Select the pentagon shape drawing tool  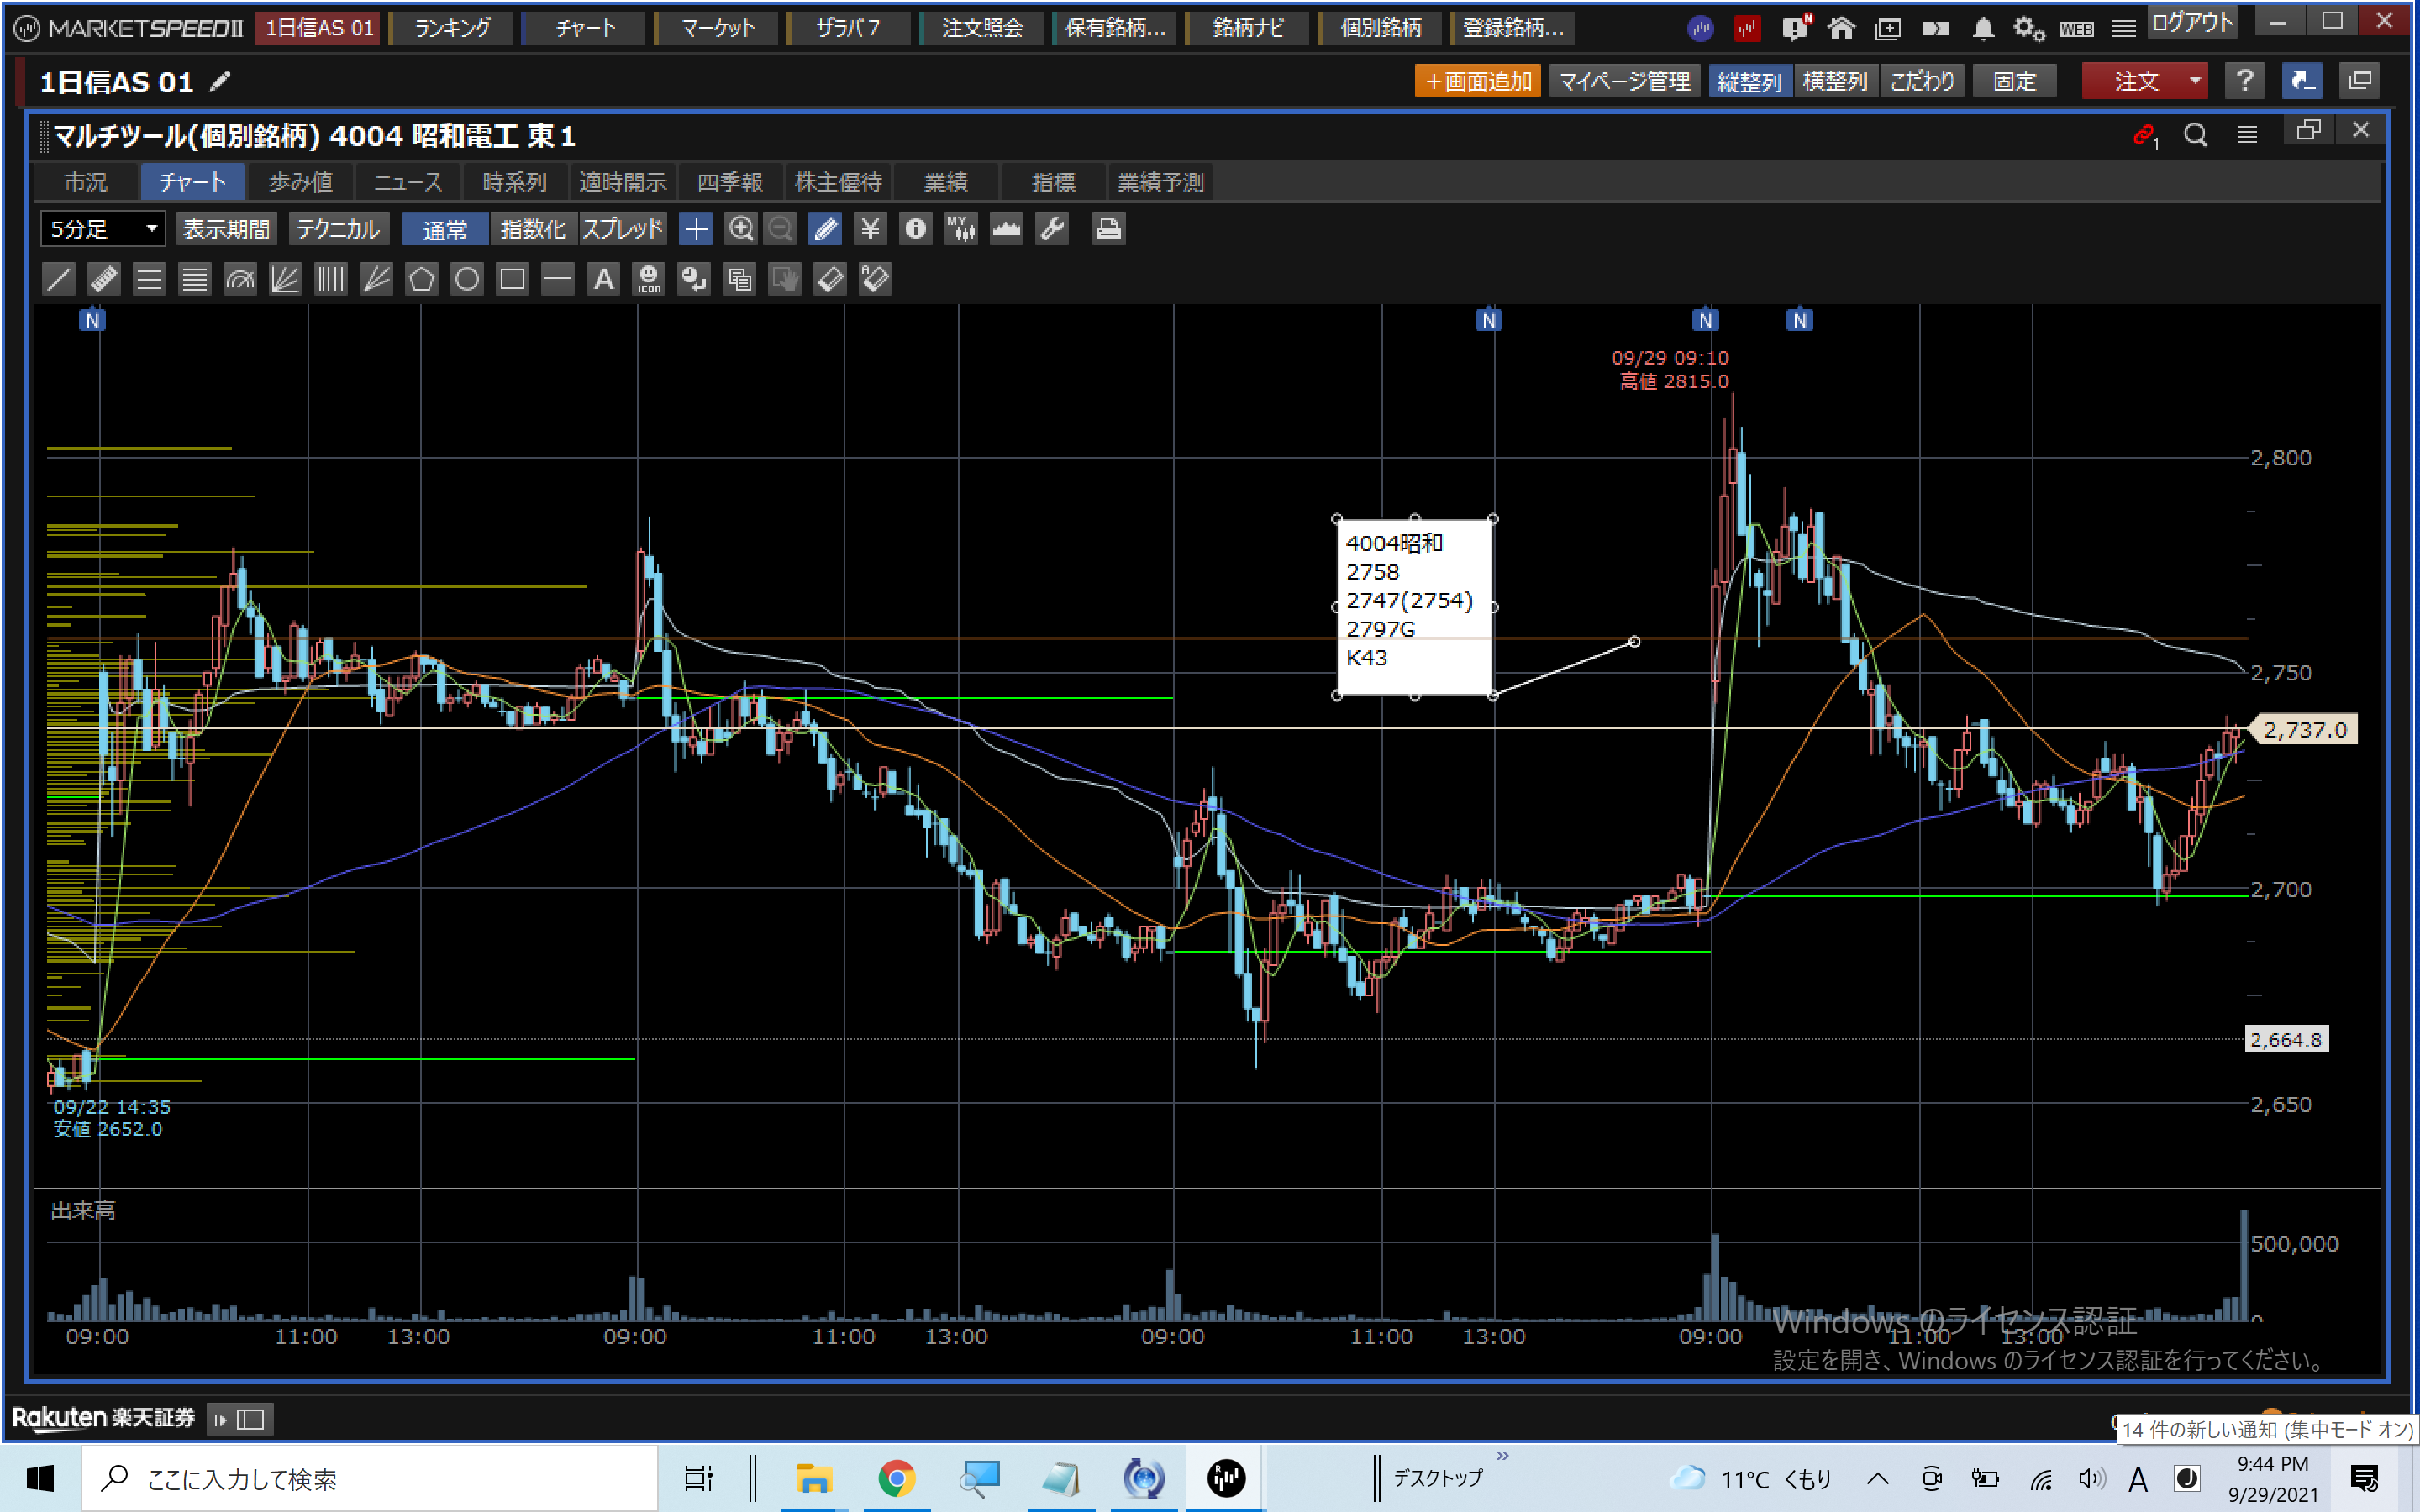[421, 279]
